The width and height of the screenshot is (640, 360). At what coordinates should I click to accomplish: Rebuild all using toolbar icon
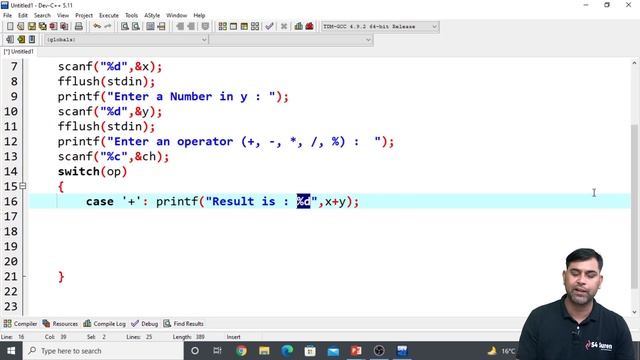click(x=255, y=27)
